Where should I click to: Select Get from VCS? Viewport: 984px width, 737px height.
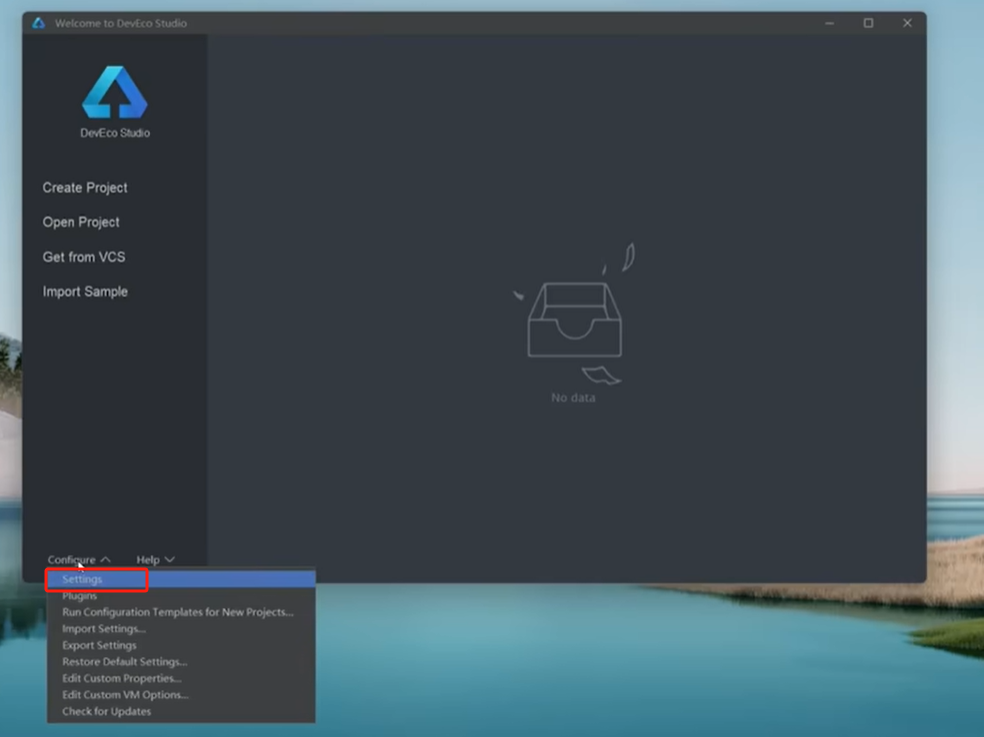(x=84, y=257)
